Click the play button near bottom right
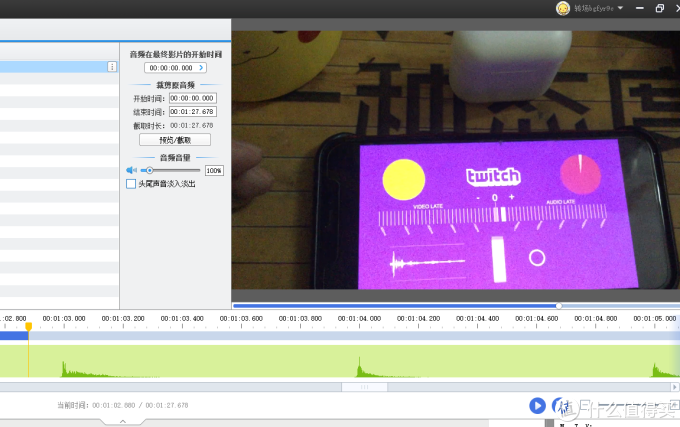 click(x=537, y=406)
